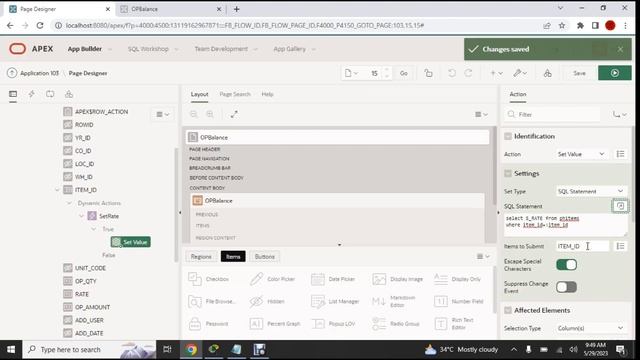Open the Page Shared Components tab icon
Image resolution: width=640 pixels, height=360 pixels.
coord(69,94)
